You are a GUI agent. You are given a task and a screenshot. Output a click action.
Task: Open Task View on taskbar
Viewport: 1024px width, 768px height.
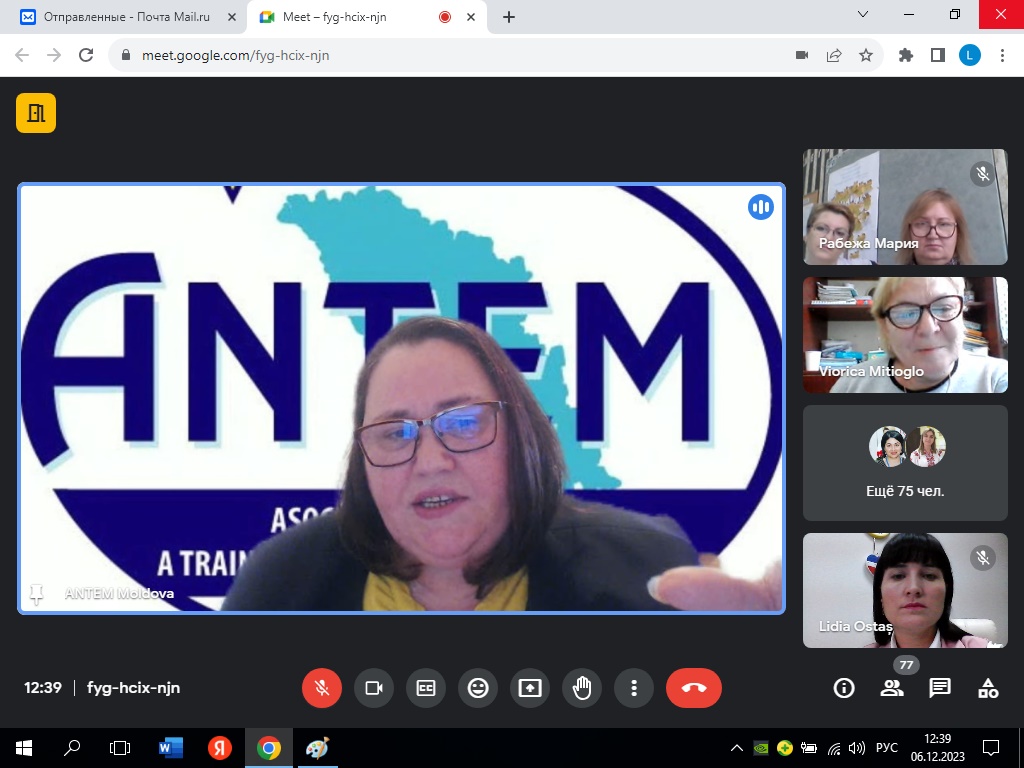(x=120, y=748)
